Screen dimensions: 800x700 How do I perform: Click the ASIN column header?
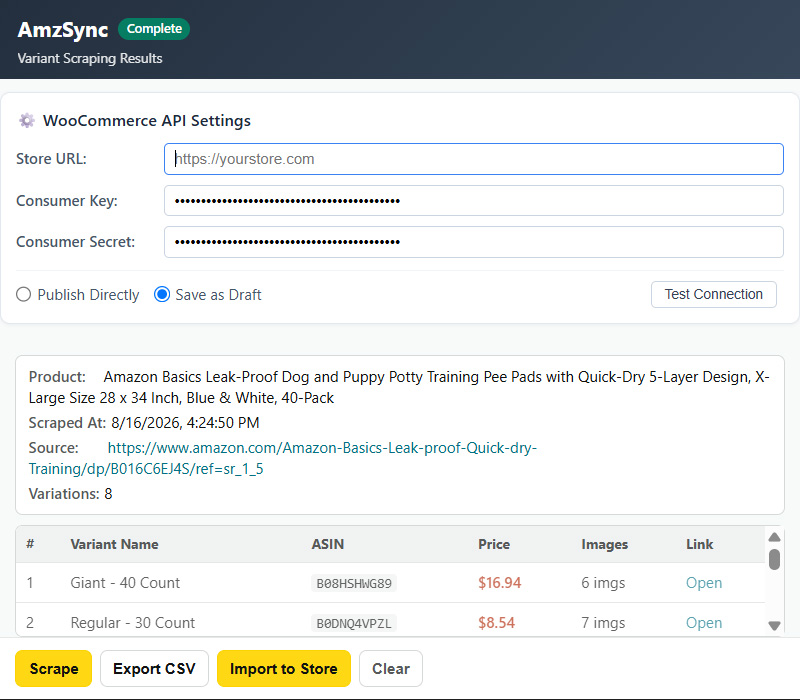(328, 544)
